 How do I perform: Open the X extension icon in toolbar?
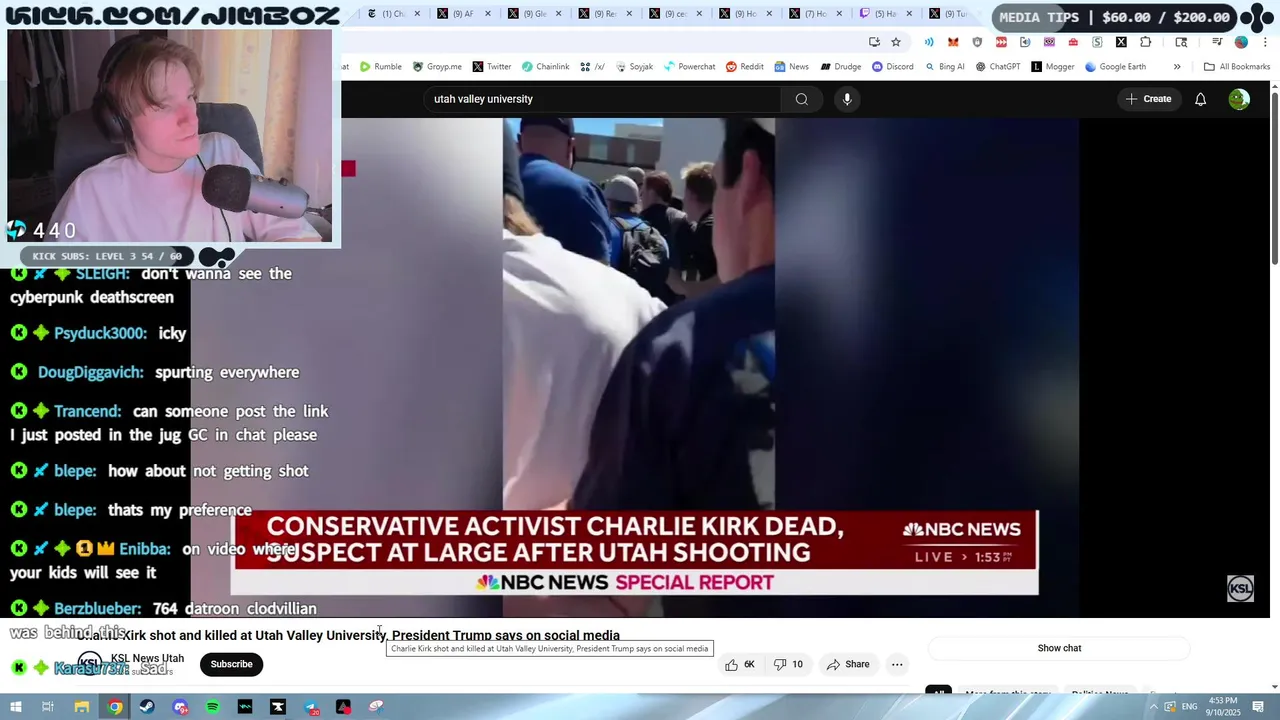[1121, 42]
